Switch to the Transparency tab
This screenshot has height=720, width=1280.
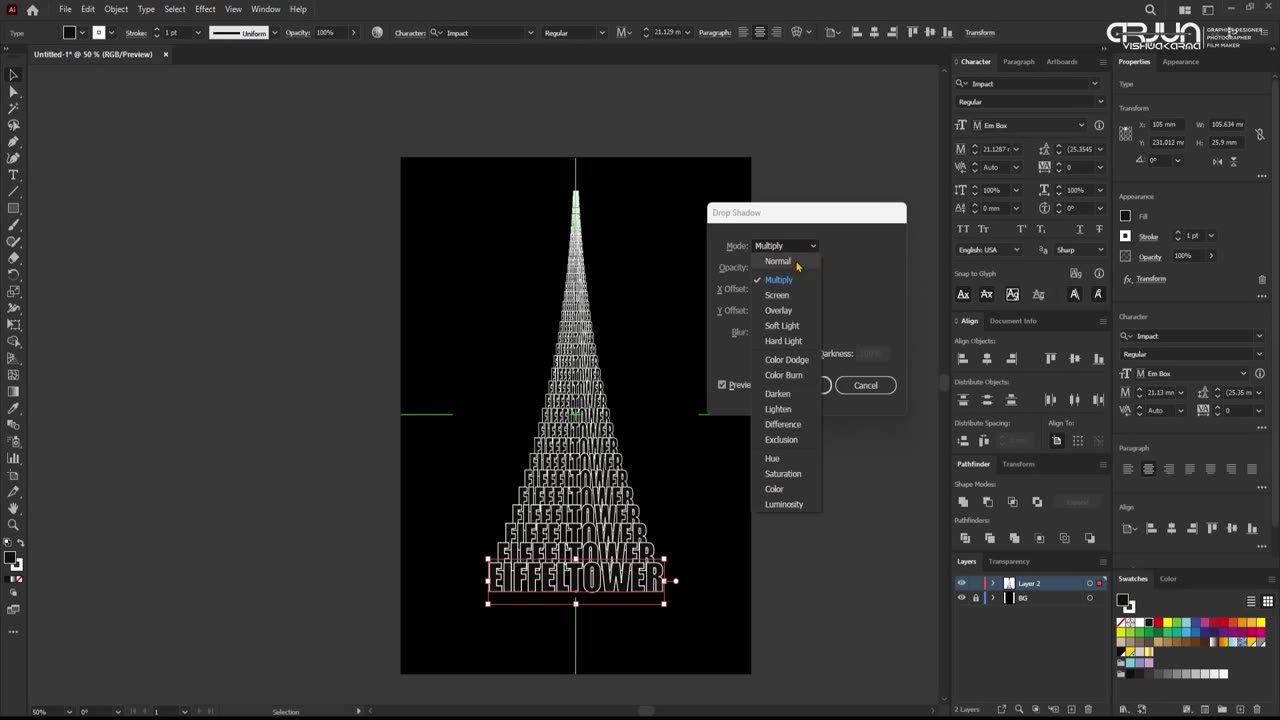pos(1009,561)
